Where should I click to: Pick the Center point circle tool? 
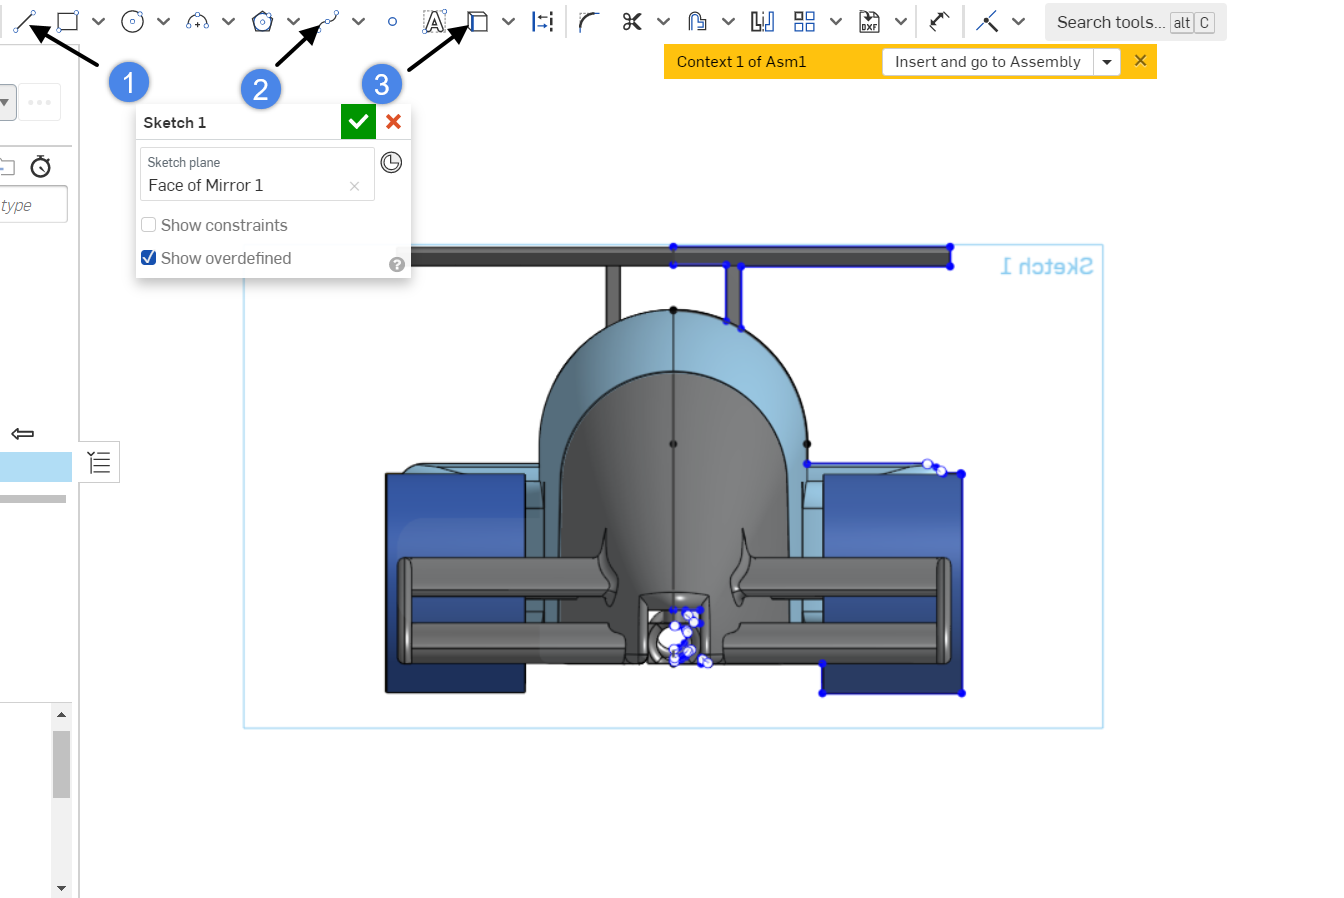(132, 21)
